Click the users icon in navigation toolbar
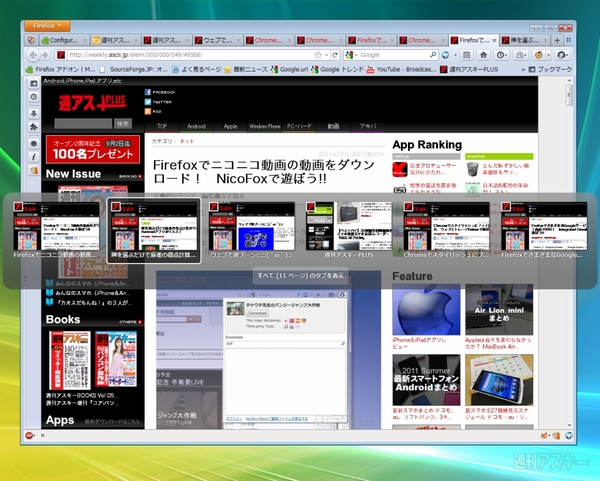 [x=520, y=55]
